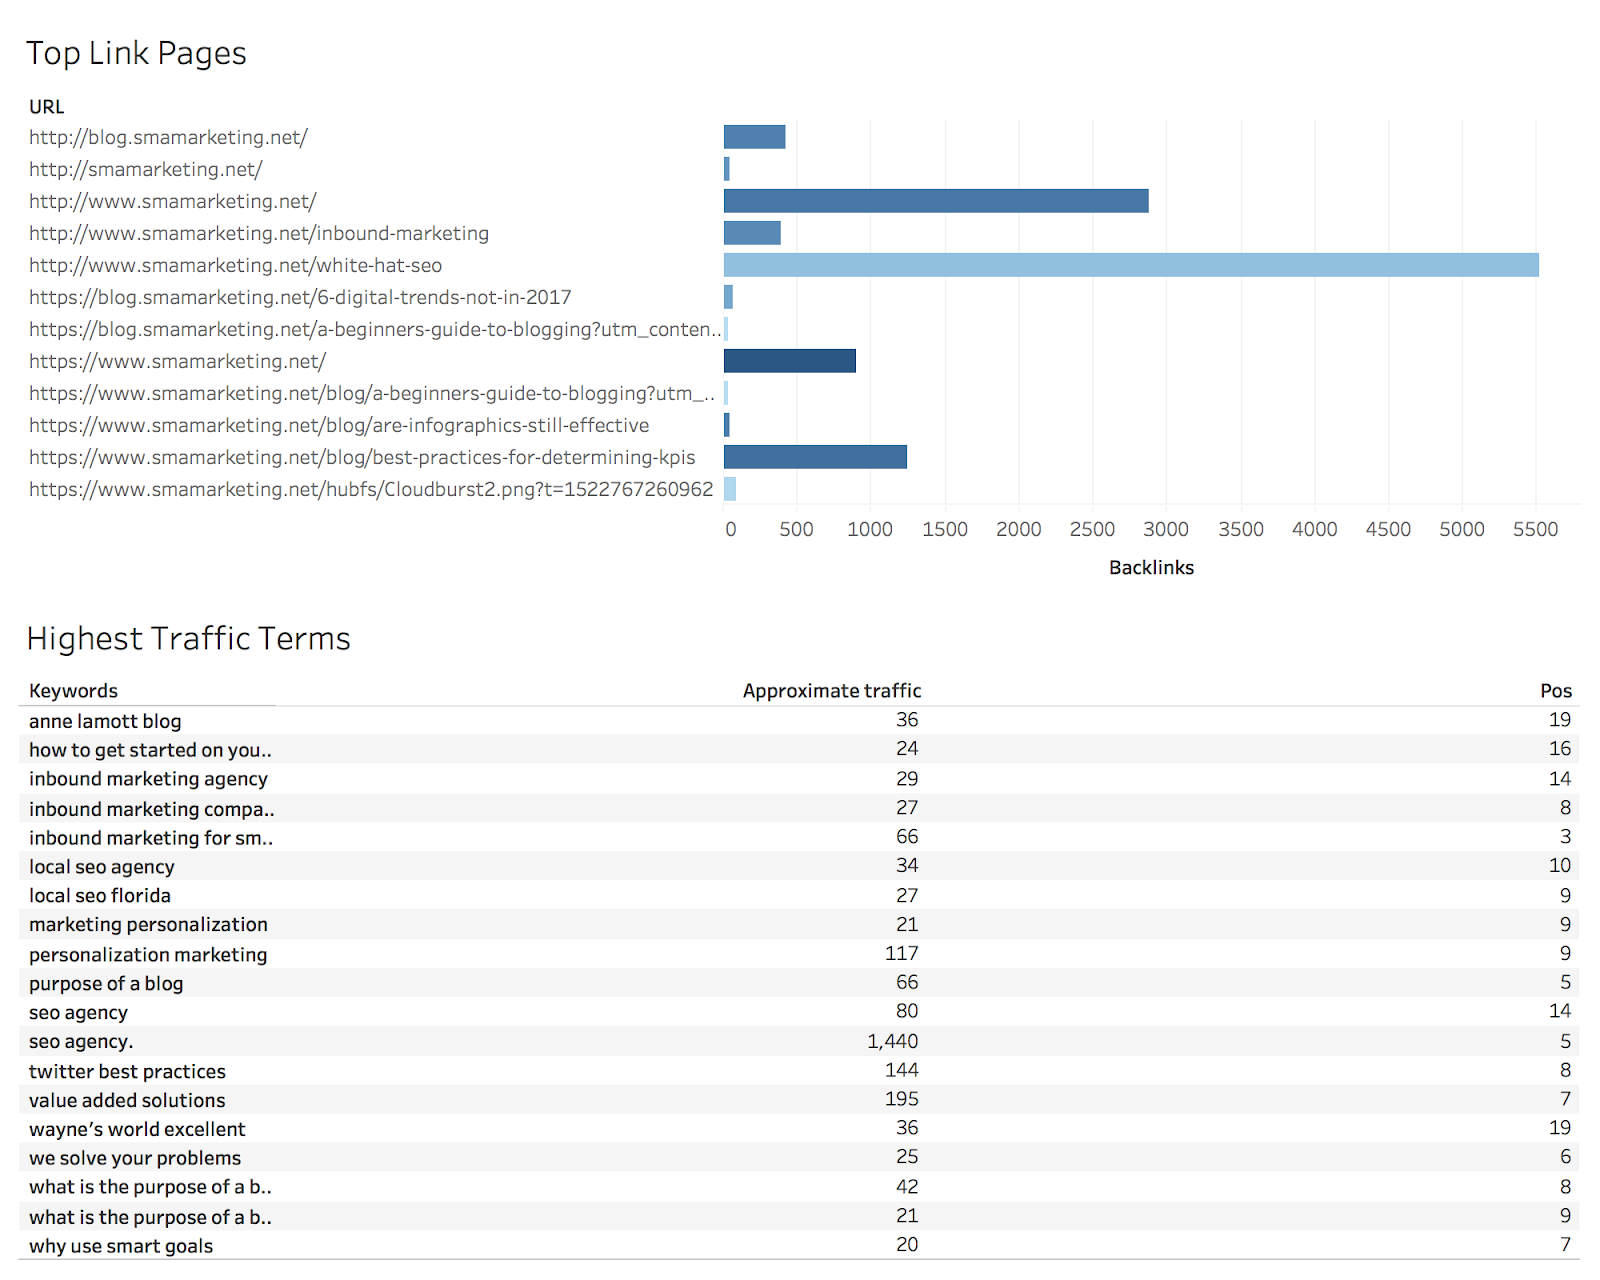This screenshot has height=1280, width=1600.
Task: Click the best-practices-for-determining-kpis bar
Action: [815, 457]
